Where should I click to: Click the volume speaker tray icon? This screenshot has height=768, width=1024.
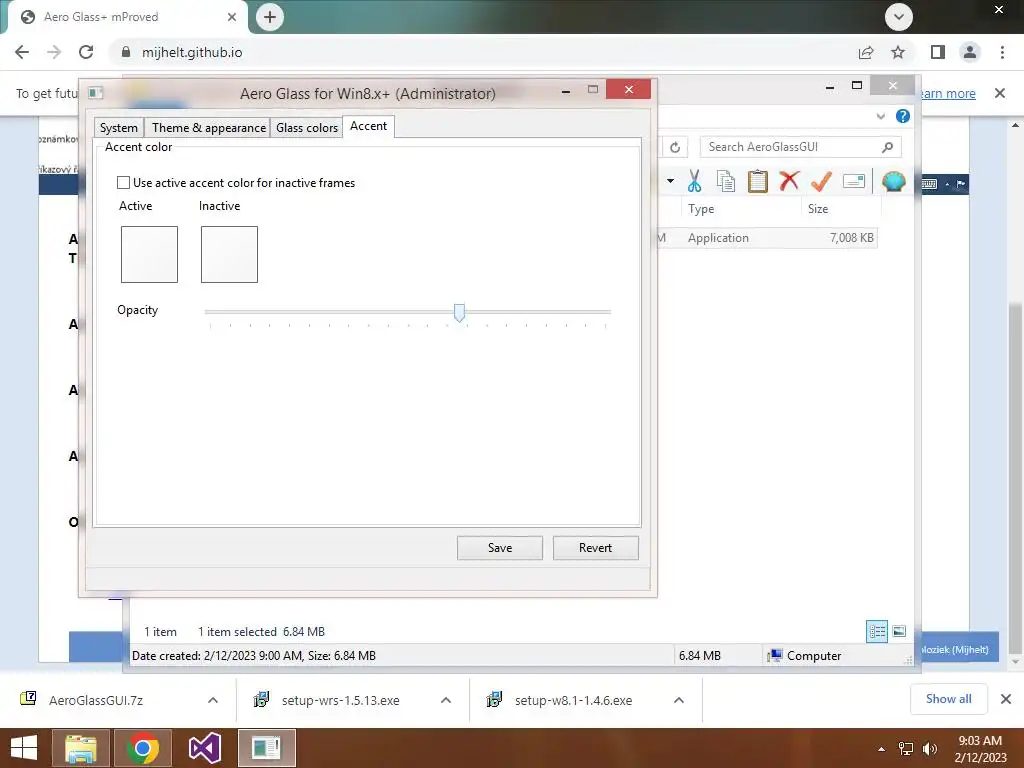pyautogui.click(x=929, y=748)
